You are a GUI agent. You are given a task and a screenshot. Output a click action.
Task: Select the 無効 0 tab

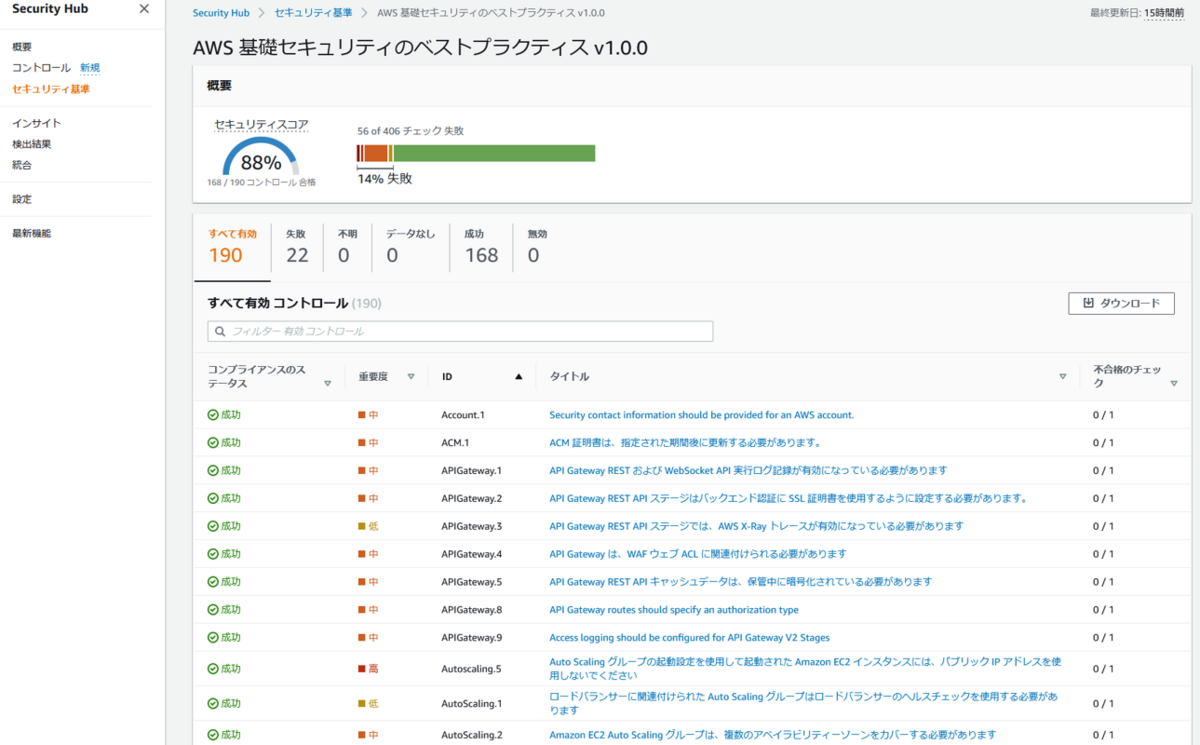click(x=537, y=246)
